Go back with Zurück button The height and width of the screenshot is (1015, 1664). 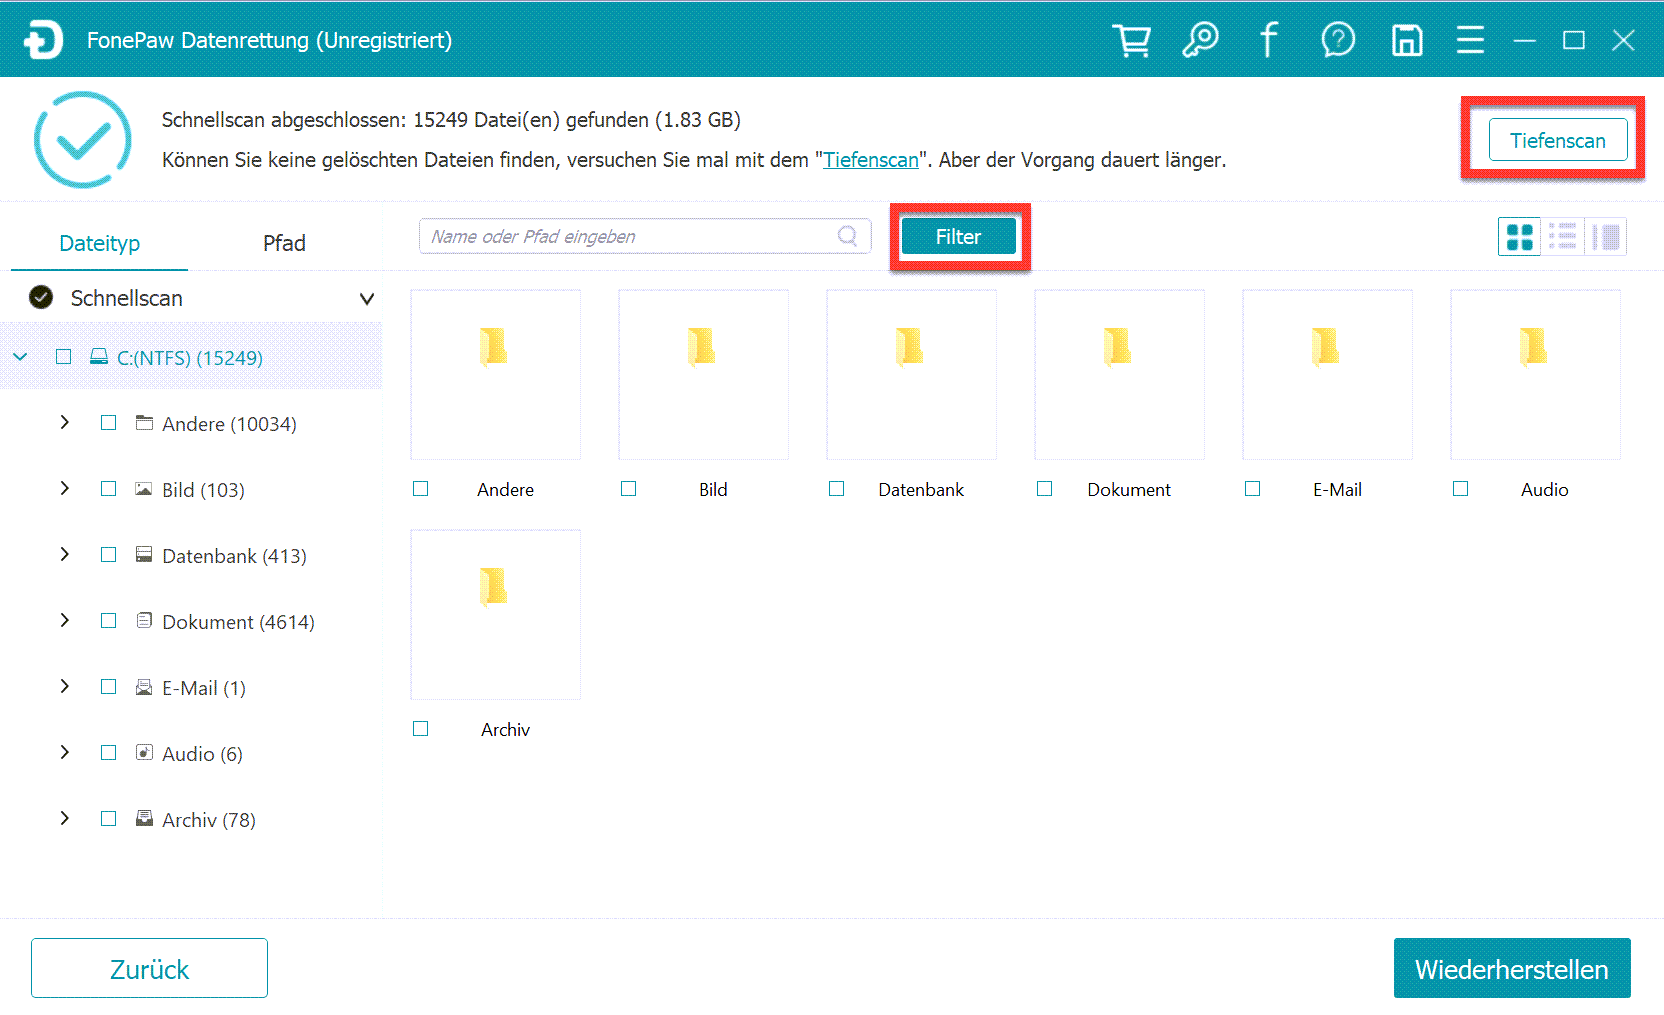(149, 968)
